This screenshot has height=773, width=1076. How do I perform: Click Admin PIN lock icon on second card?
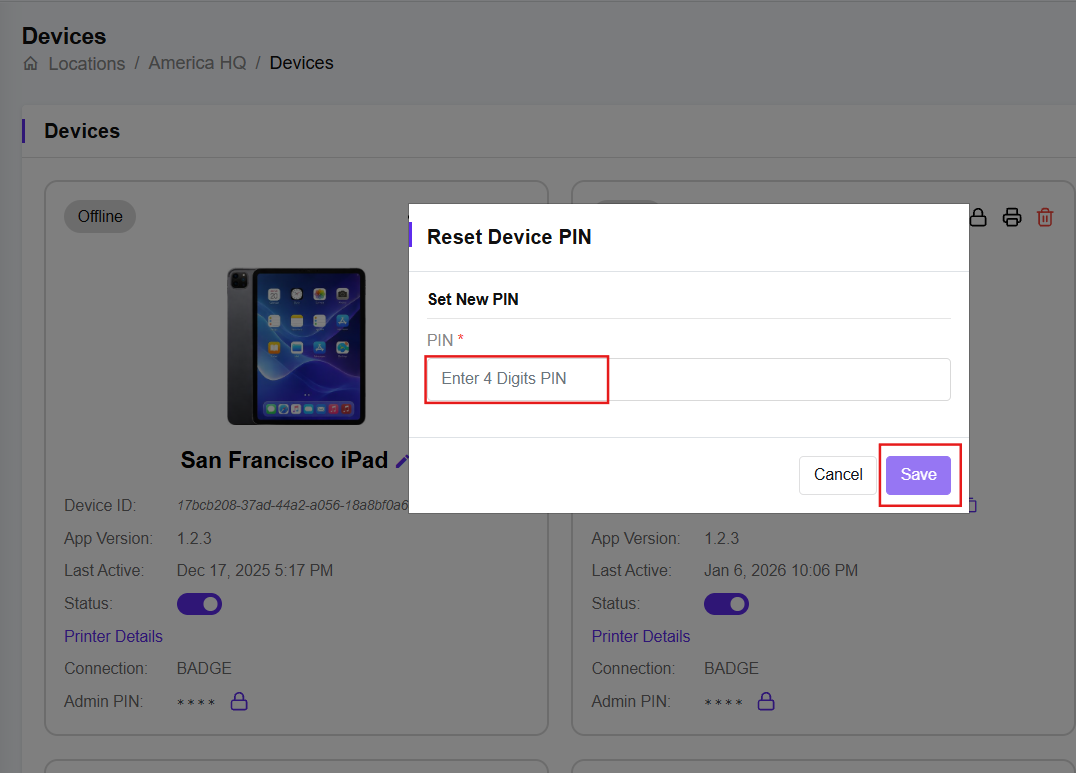(766, 701)
